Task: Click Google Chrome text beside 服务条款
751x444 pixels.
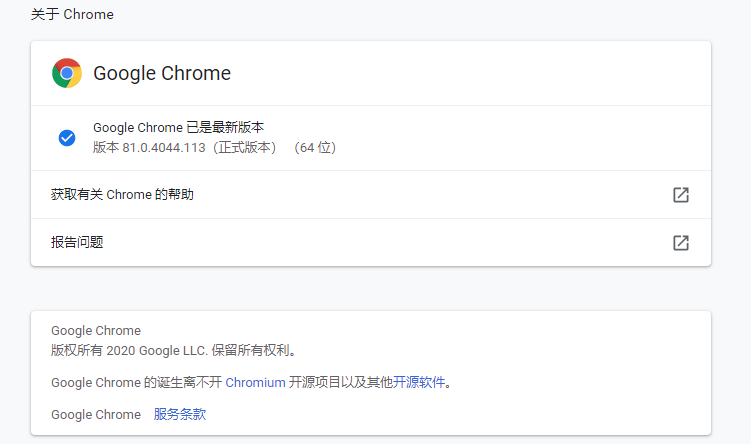Action: point(96,414)
